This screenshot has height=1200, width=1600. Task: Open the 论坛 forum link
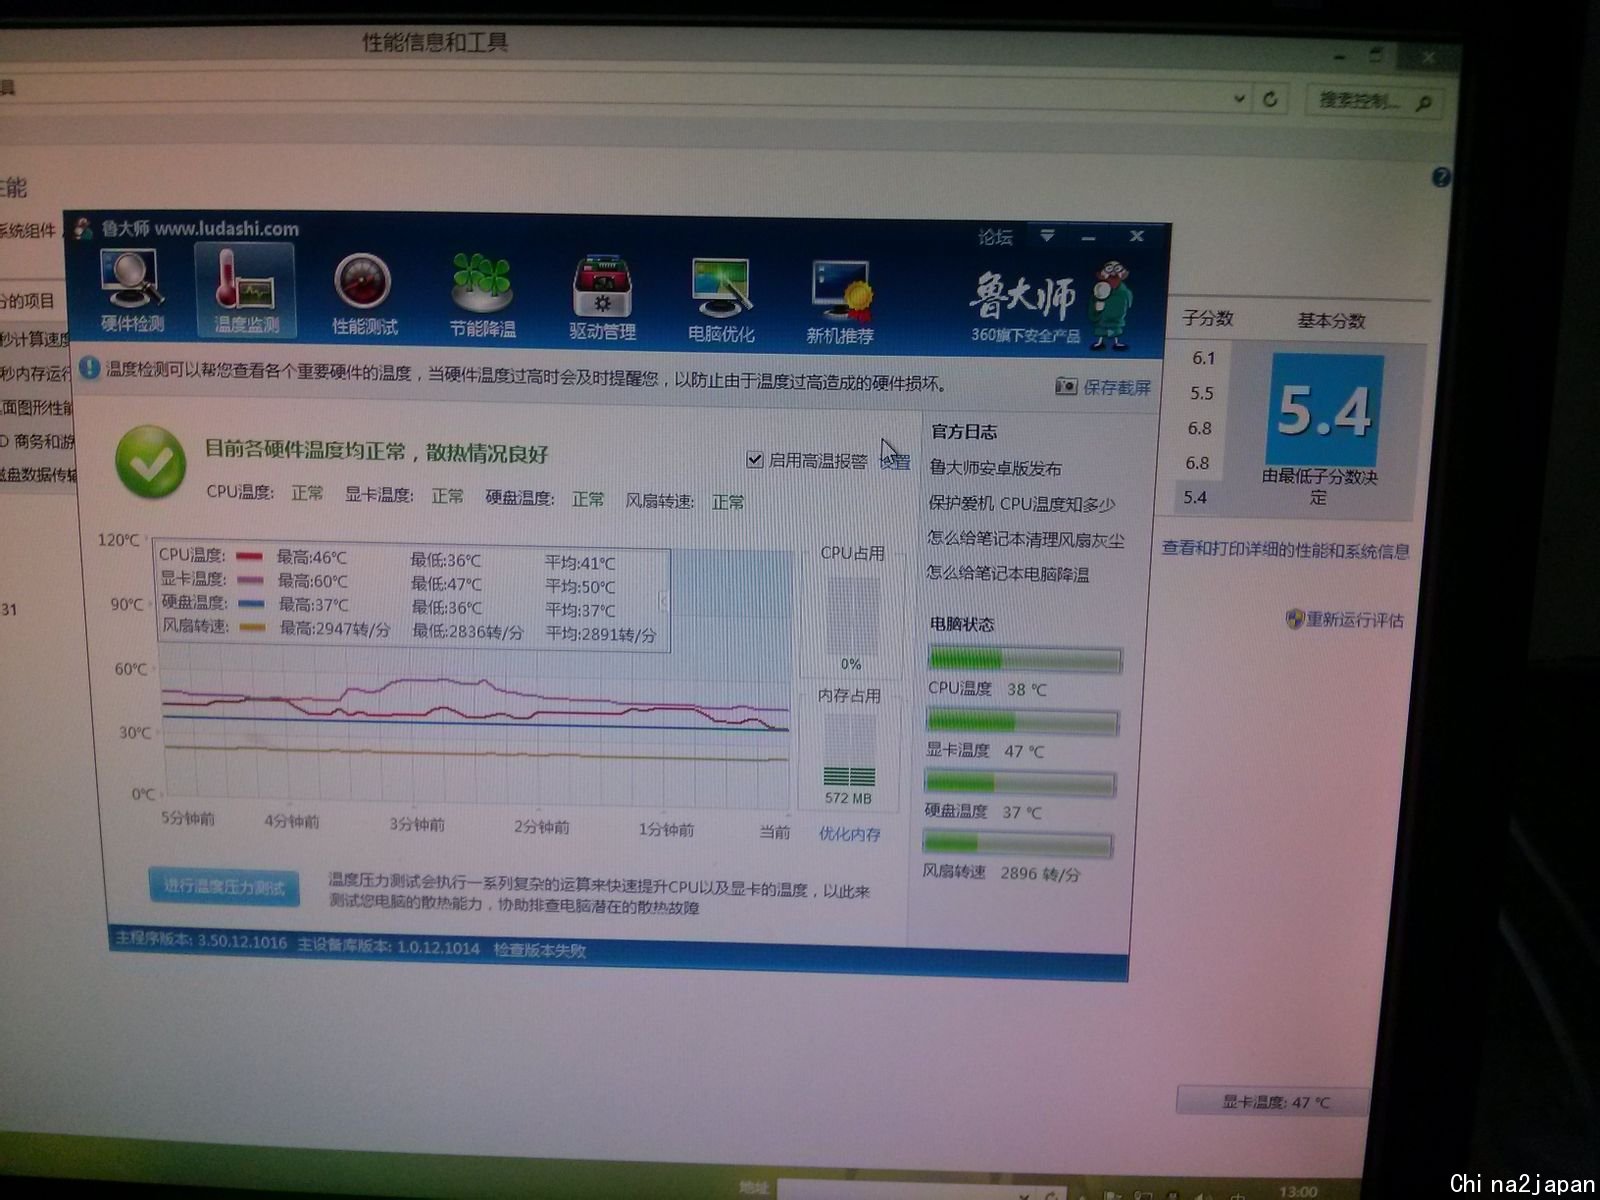click(995, 237)
